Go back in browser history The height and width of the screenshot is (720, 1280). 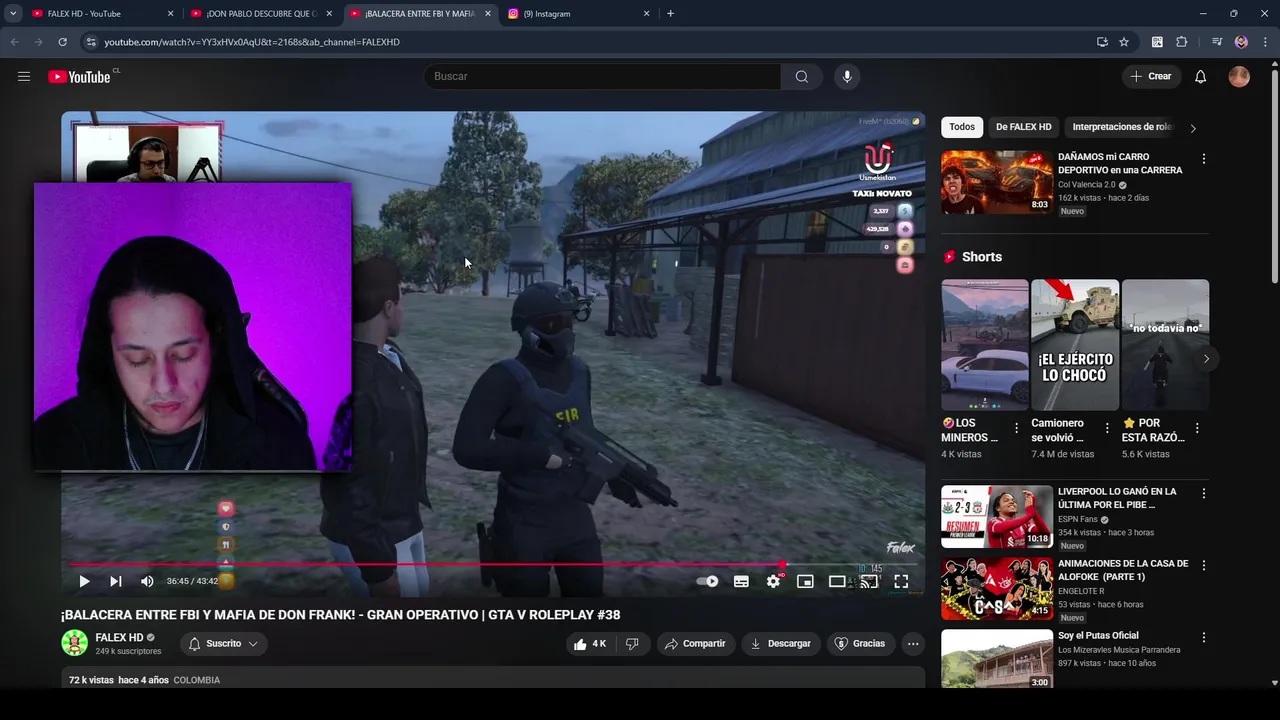14,42
